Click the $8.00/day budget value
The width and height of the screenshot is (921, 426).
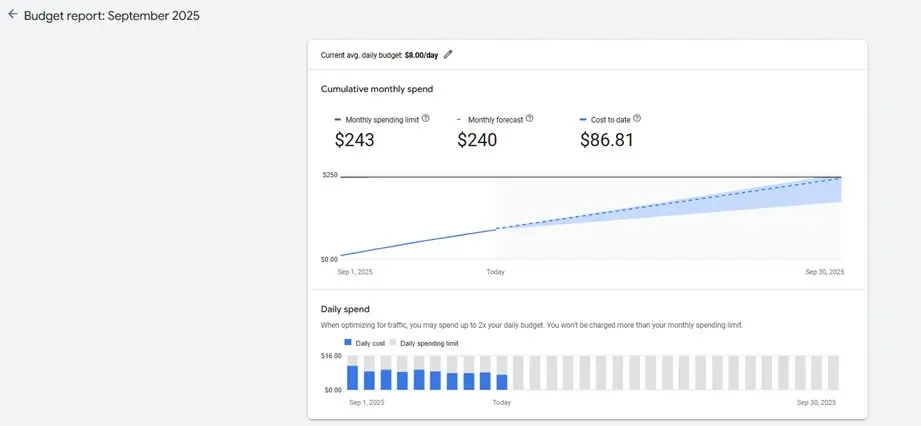(422, 55)
